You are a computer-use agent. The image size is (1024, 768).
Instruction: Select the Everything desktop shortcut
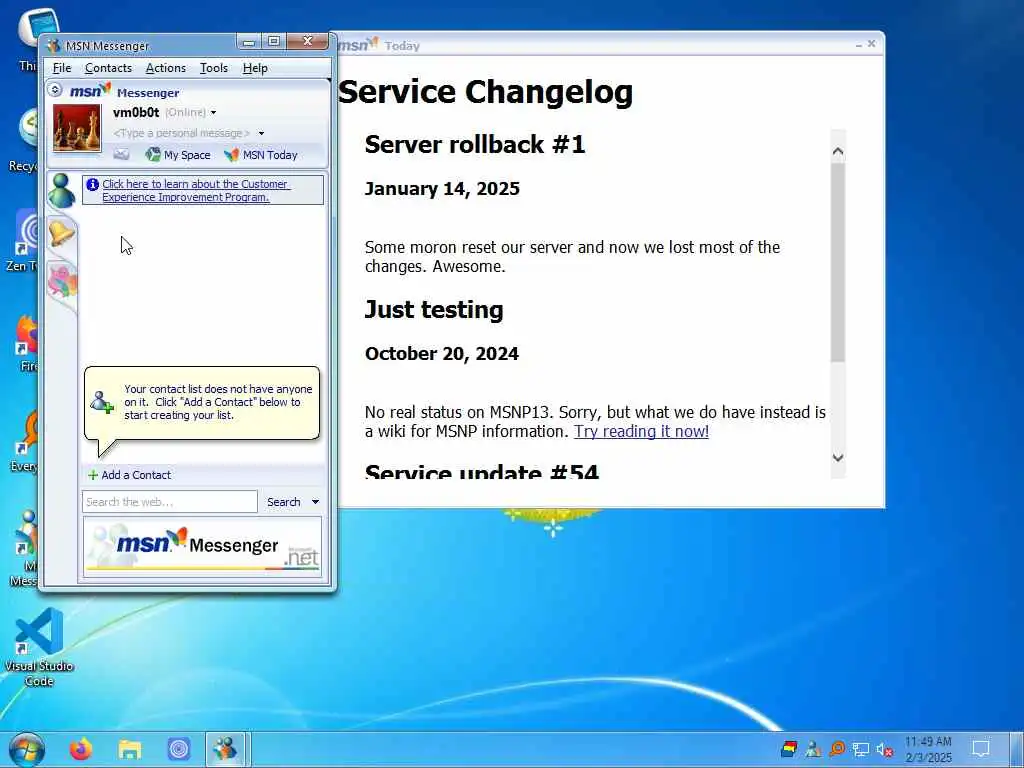[25, 442]
